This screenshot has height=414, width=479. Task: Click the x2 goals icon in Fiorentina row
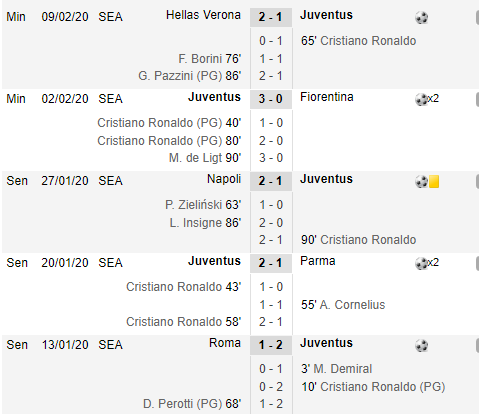(427, 99)
